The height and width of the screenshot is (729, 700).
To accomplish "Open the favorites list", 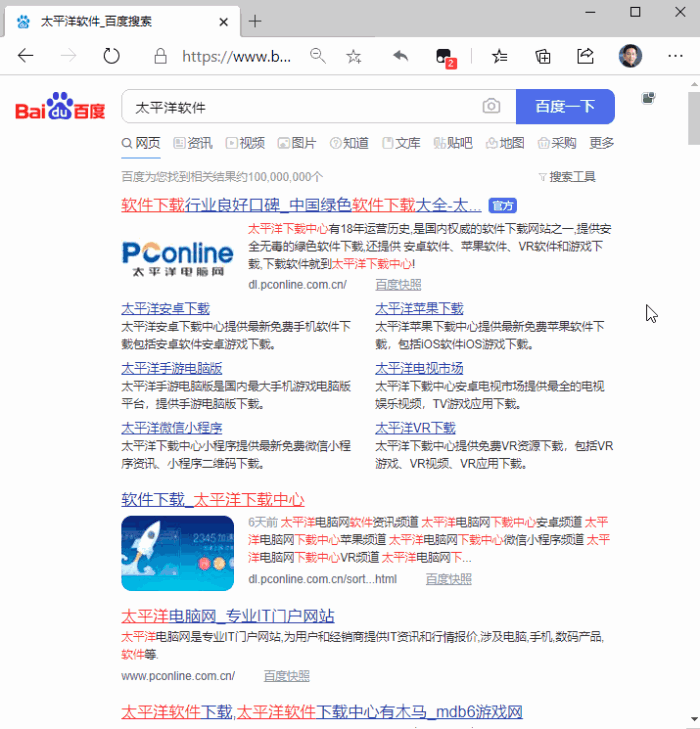I will 500,56.
